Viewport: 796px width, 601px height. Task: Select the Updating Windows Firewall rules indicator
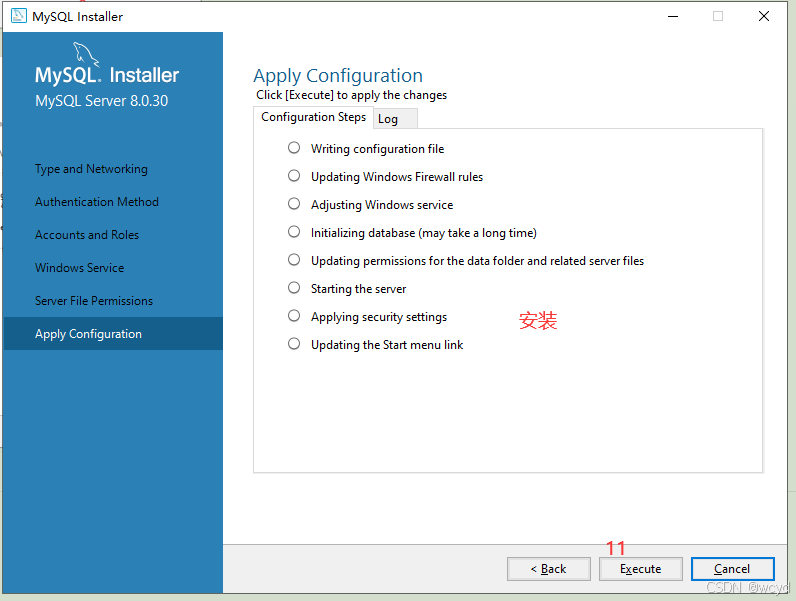pyautogui.click(x=294, y=176)
